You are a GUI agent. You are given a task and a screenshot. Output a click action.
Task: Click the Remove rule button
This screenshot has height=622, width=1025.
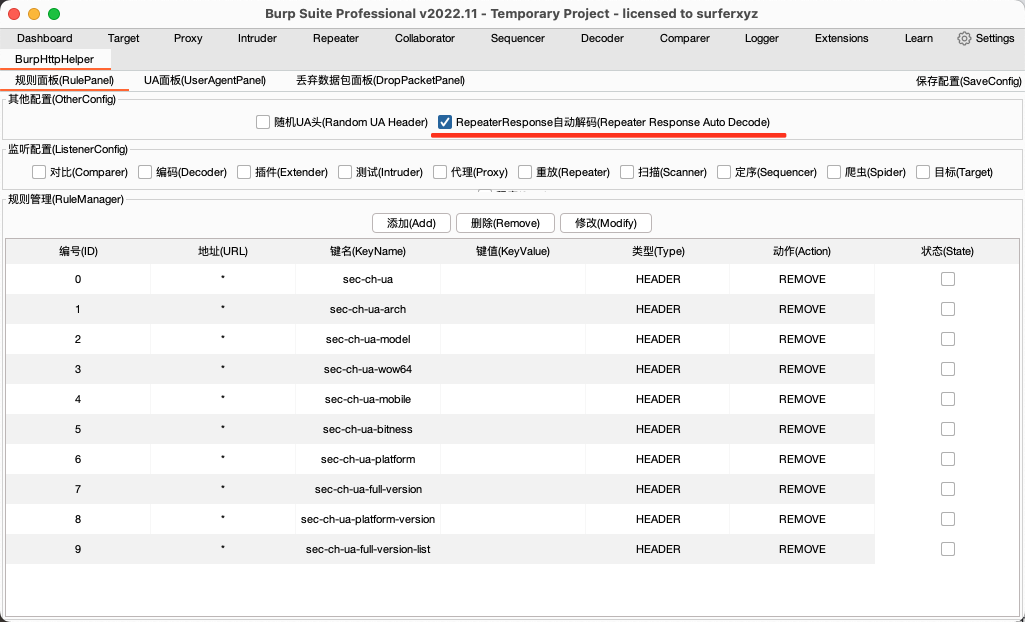pos(505,223)
